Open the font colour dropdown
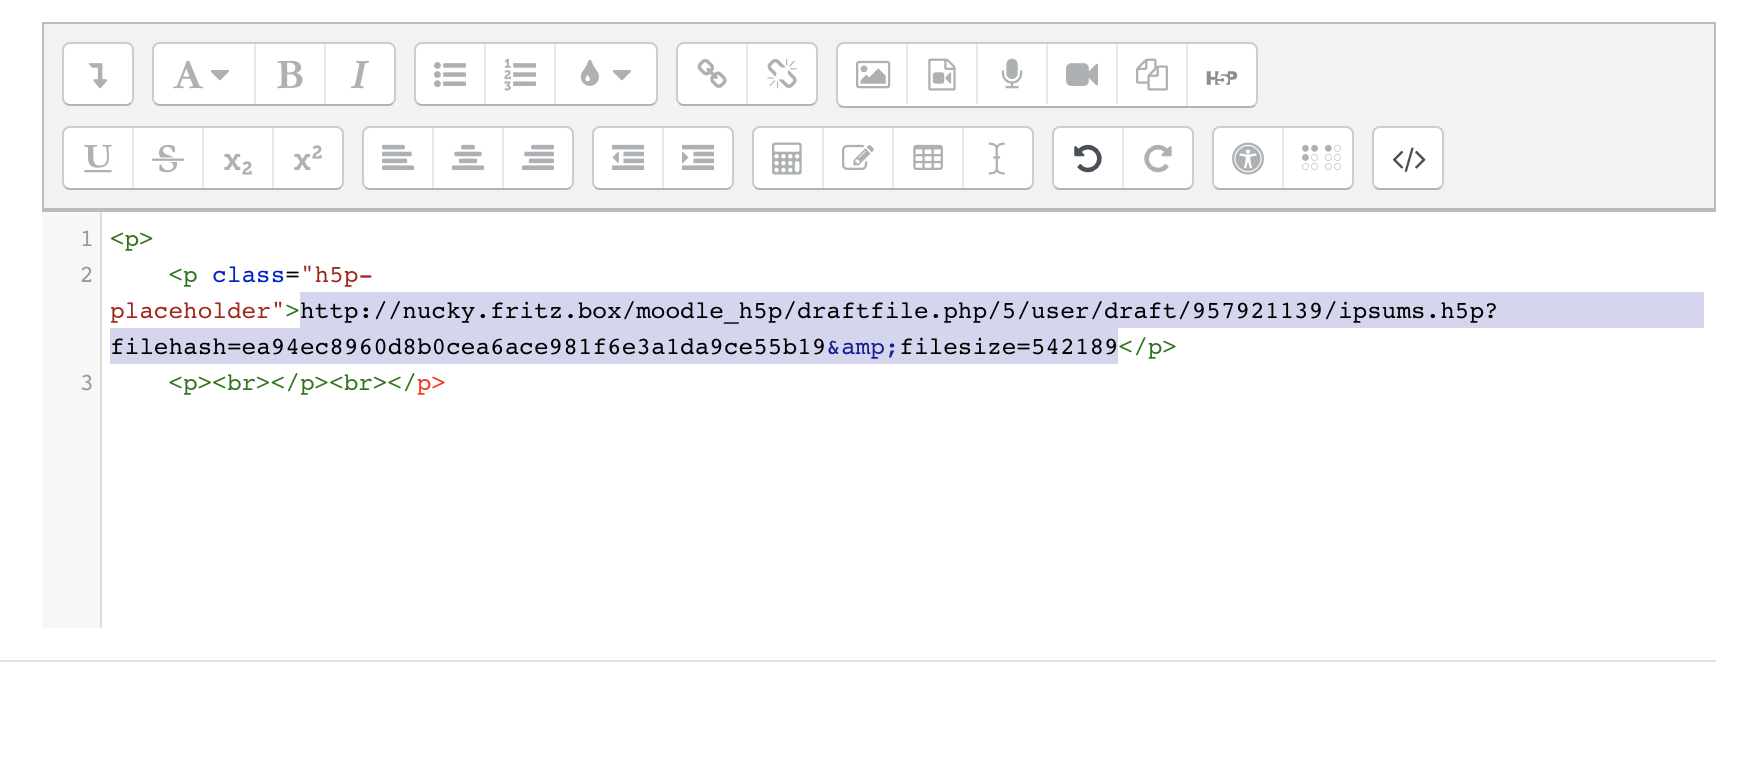This screenshot has height=758, width=1742. click(606, 75)
